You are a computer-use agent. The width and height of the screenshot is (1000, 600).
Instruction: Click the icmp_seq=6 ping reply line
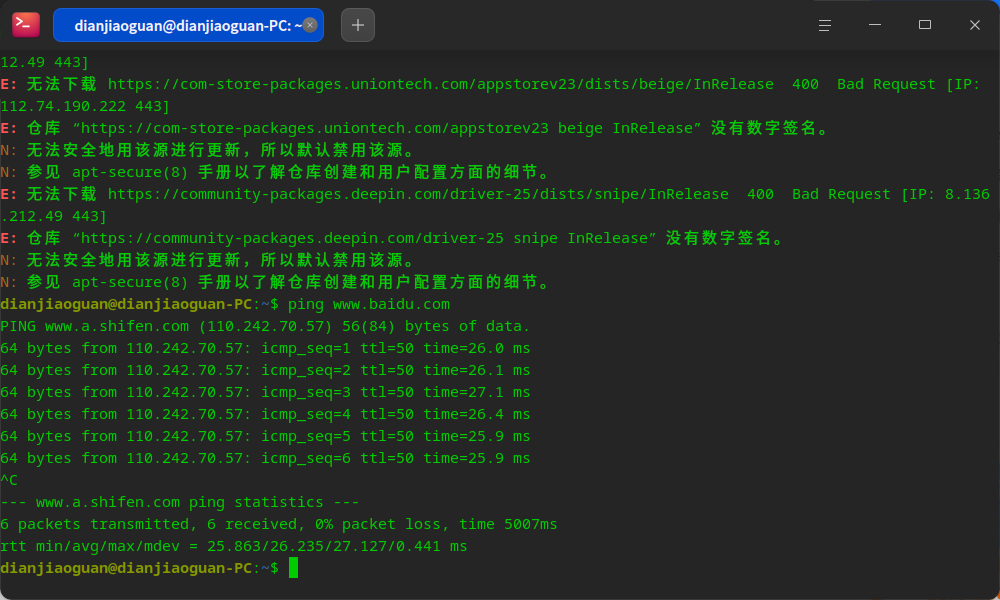265,458
